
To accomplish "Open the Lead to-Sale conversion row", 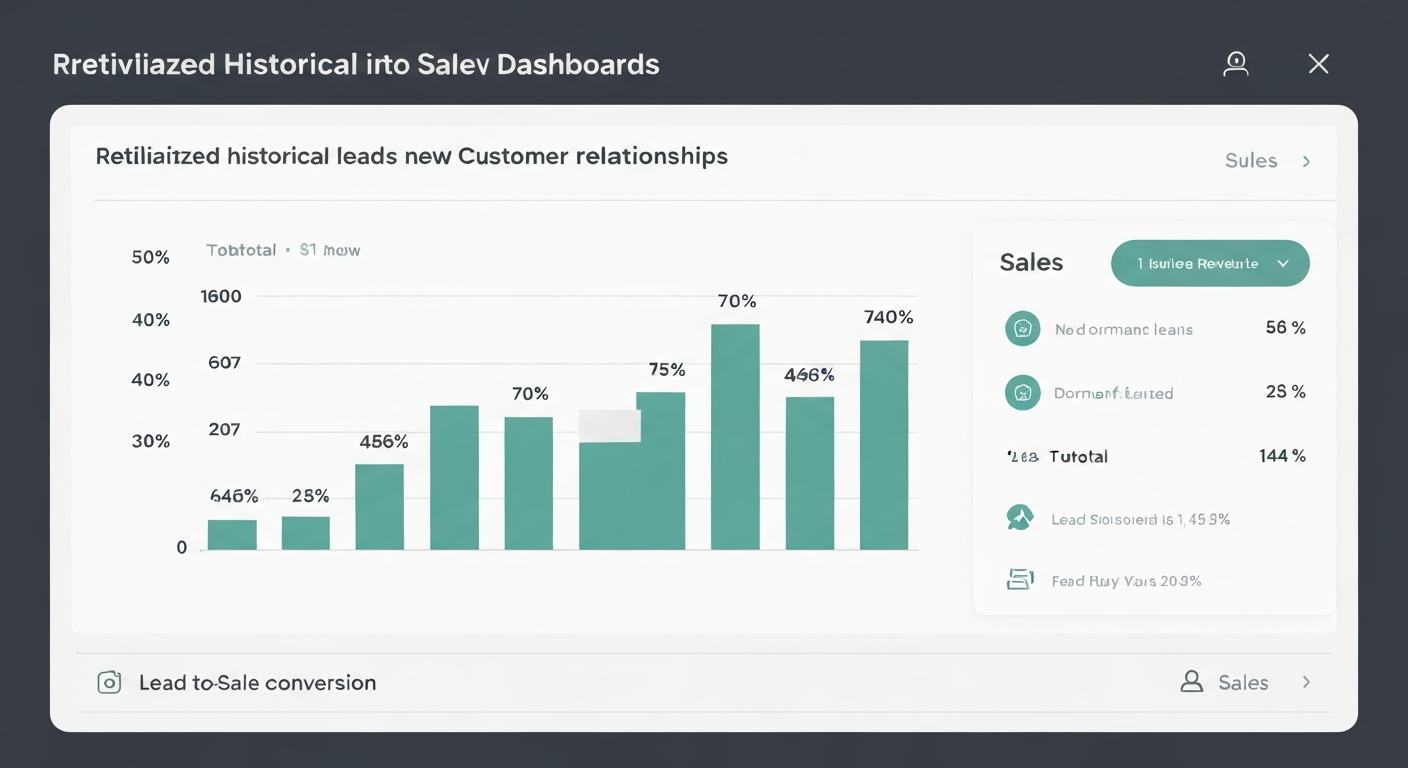I will pos(704,683).
